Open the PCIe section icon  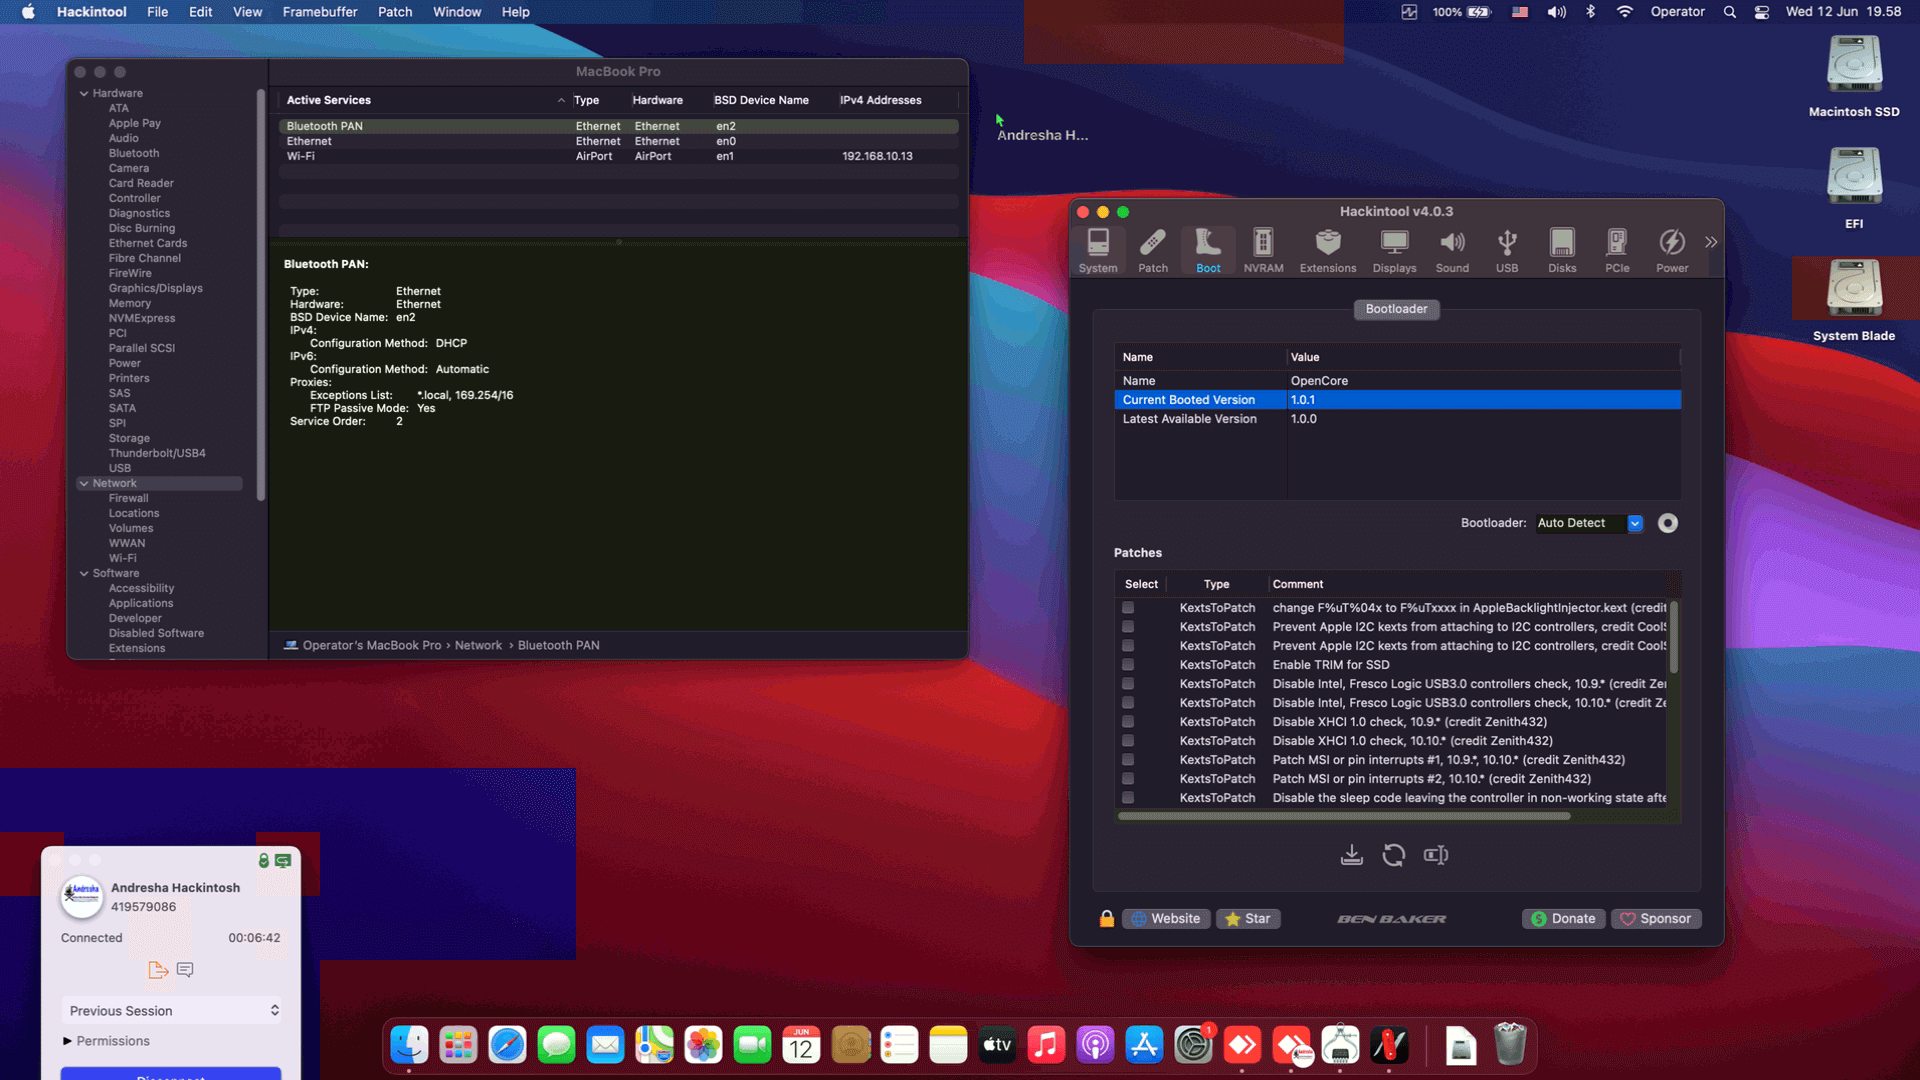point(1617,250)
